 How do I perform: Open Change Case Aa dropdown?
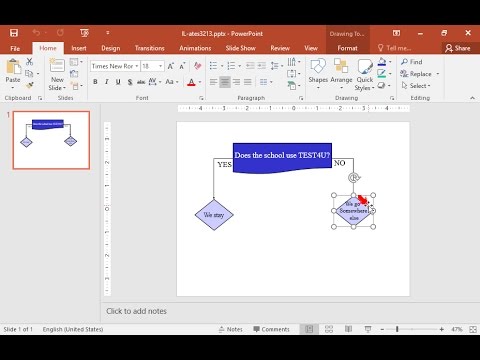[x=172, y=82]
